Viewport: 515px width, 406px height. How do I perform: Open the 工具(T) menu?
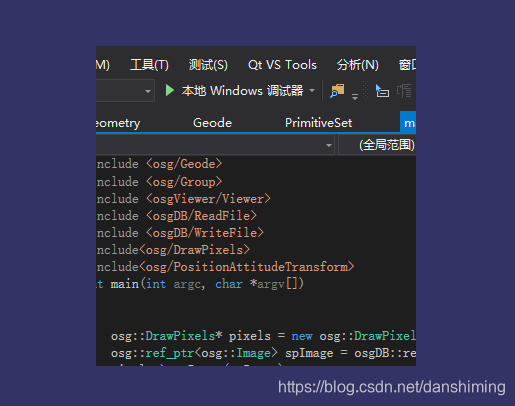point(149,65)
